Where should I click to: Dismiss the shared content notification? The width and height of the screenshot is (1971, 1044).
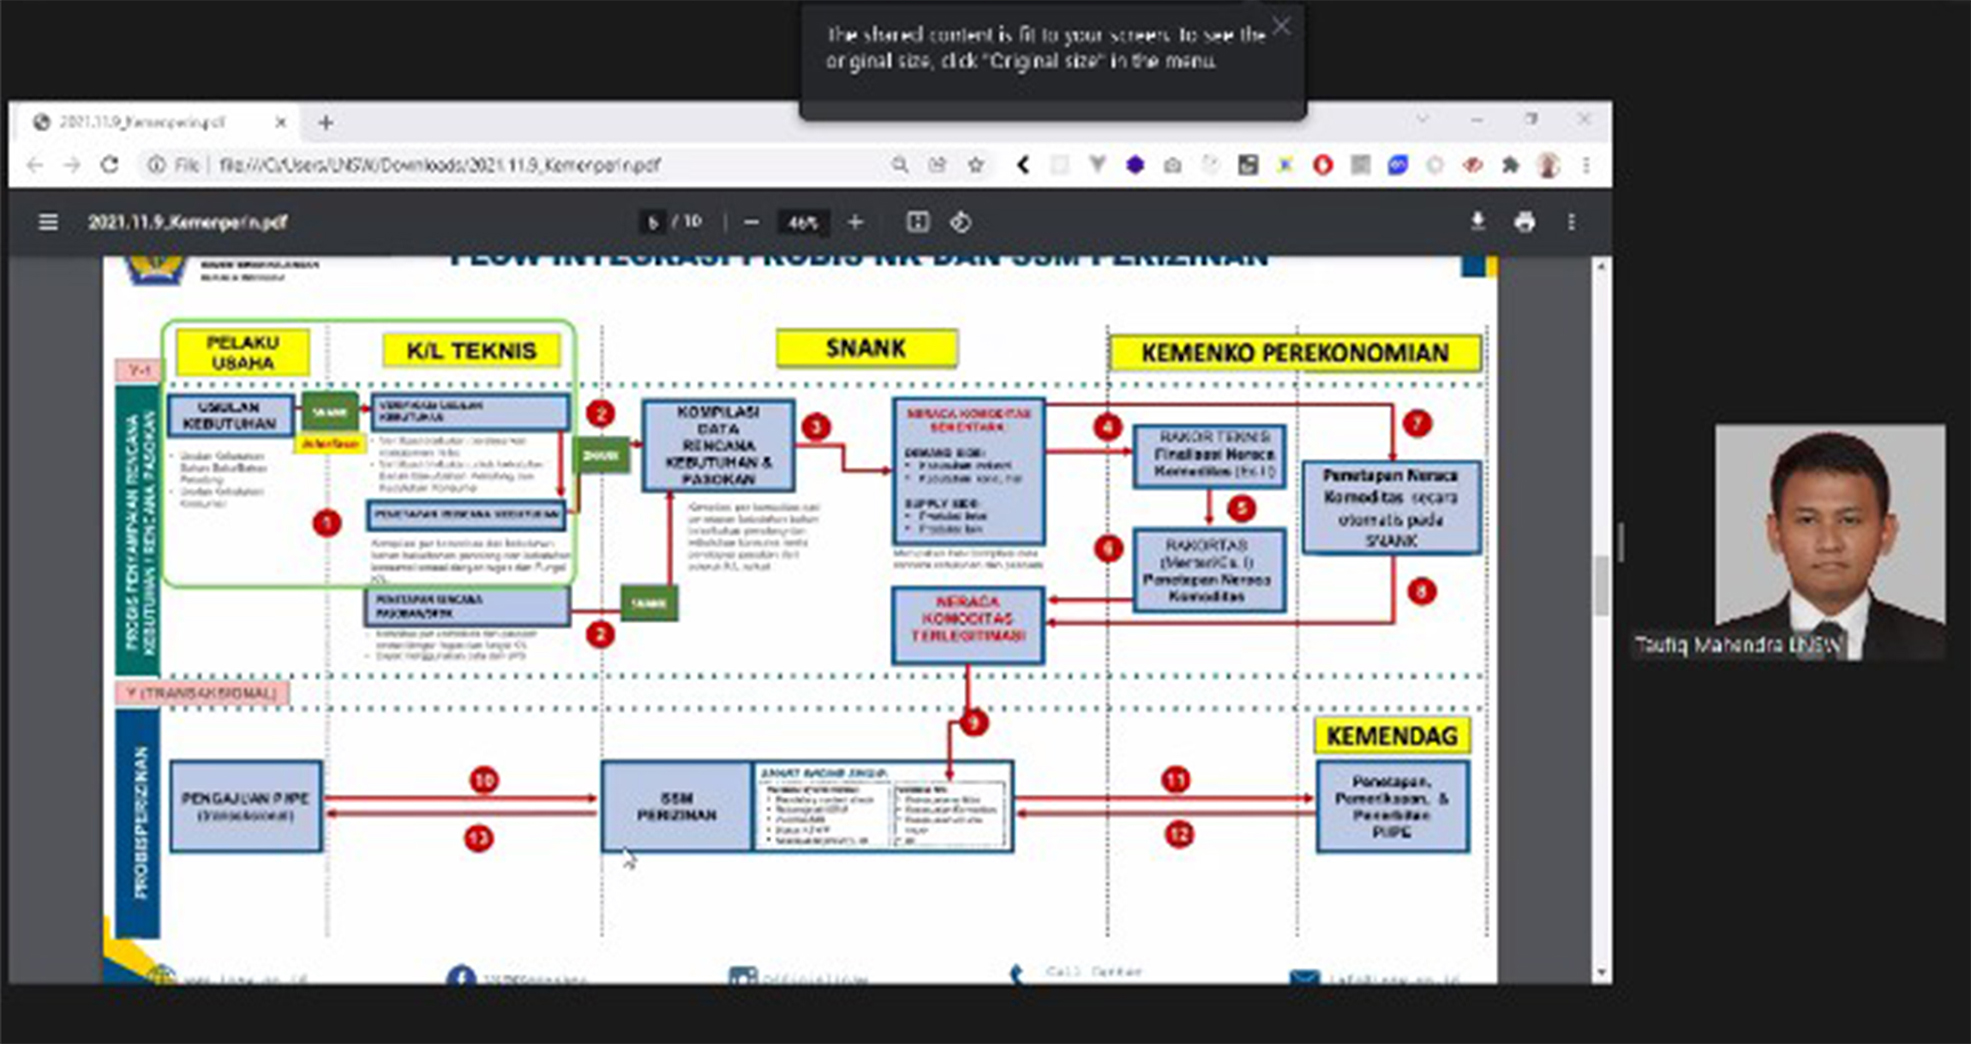pos(1281,27)
